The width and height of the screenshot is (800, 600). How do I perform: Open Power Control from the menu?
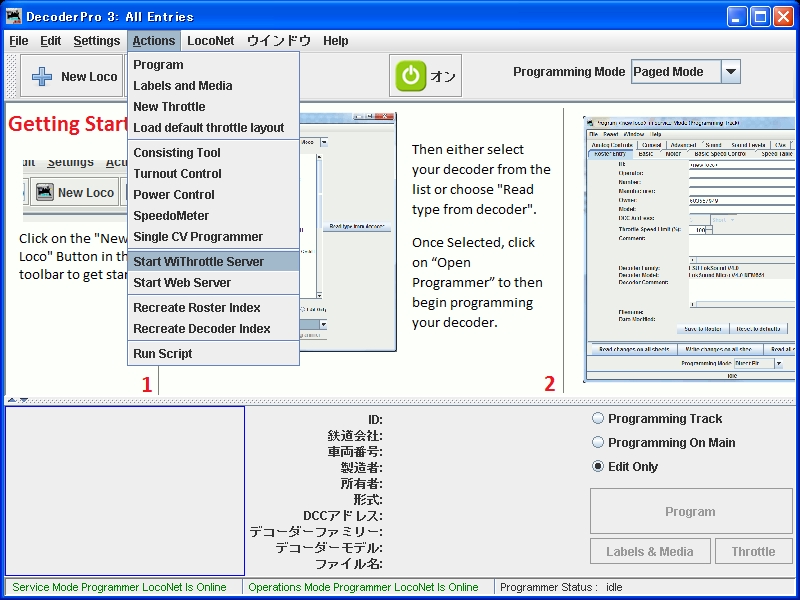pyautogui.click(x=213, y=194)
